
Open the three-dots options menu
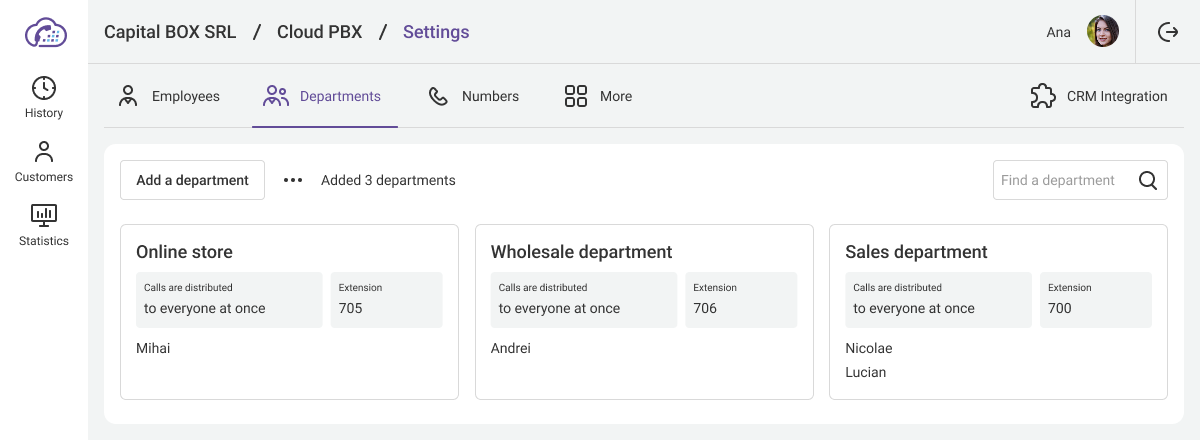click(x=292, y=180)
